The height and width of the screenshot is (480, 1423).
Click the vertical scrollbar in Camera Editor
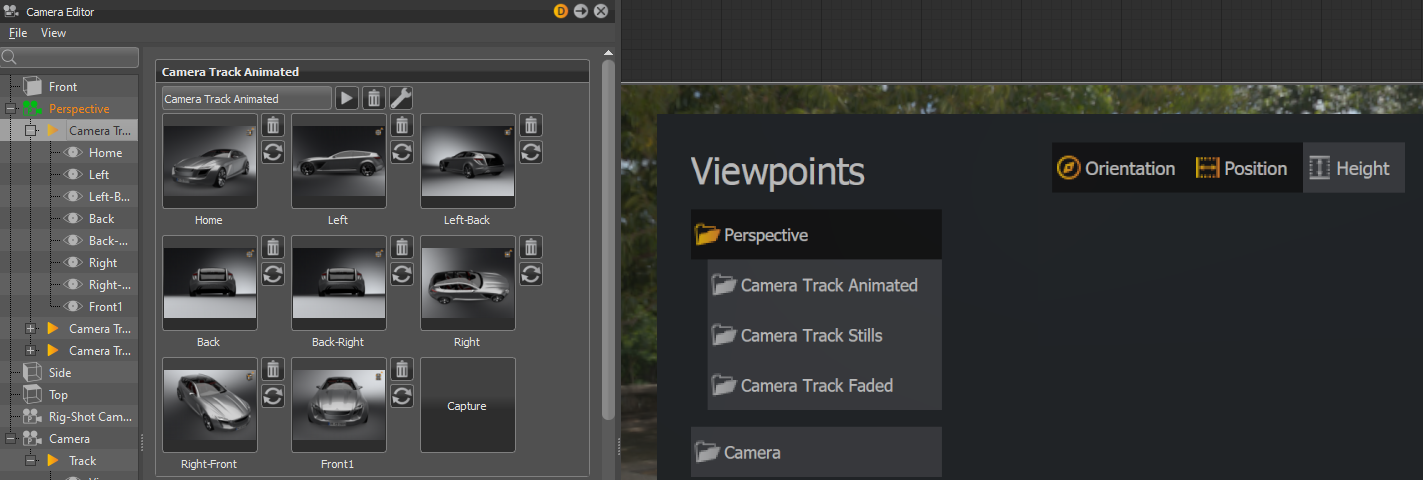(x=609, y=240)
